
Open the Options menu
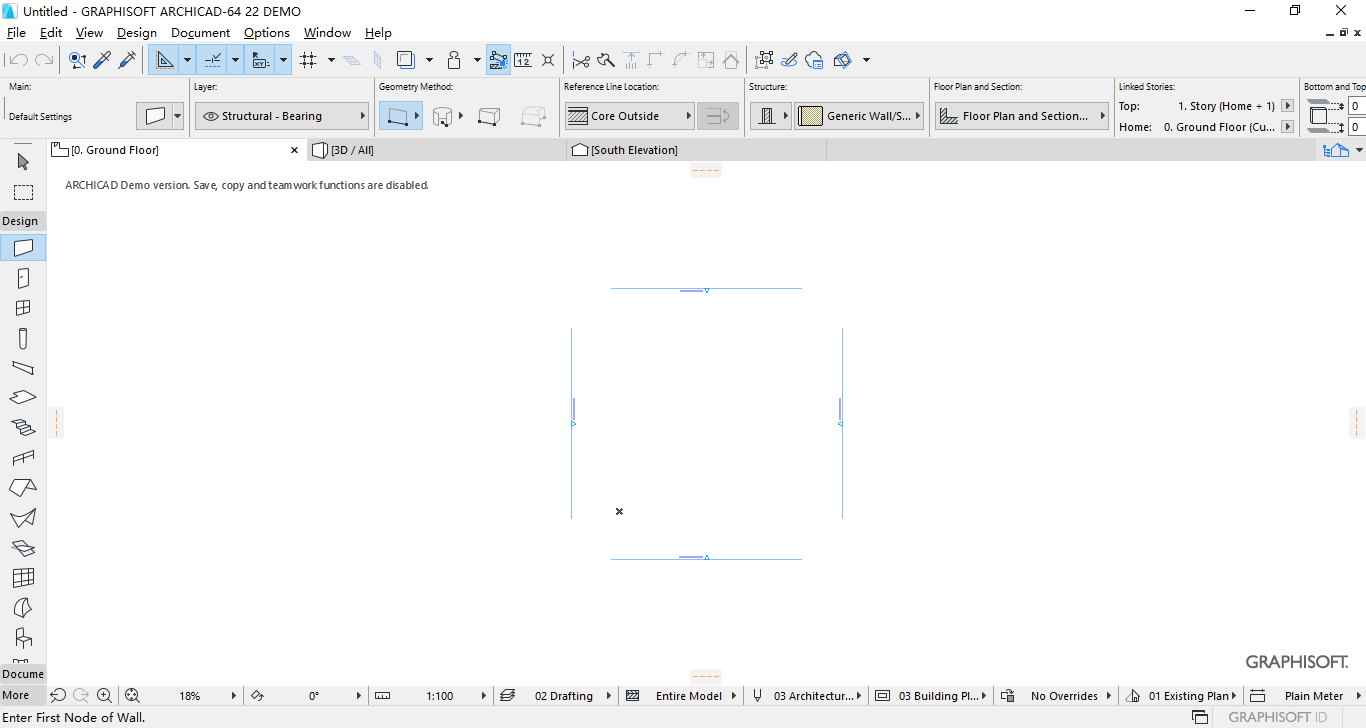click(x=267, y=33)
